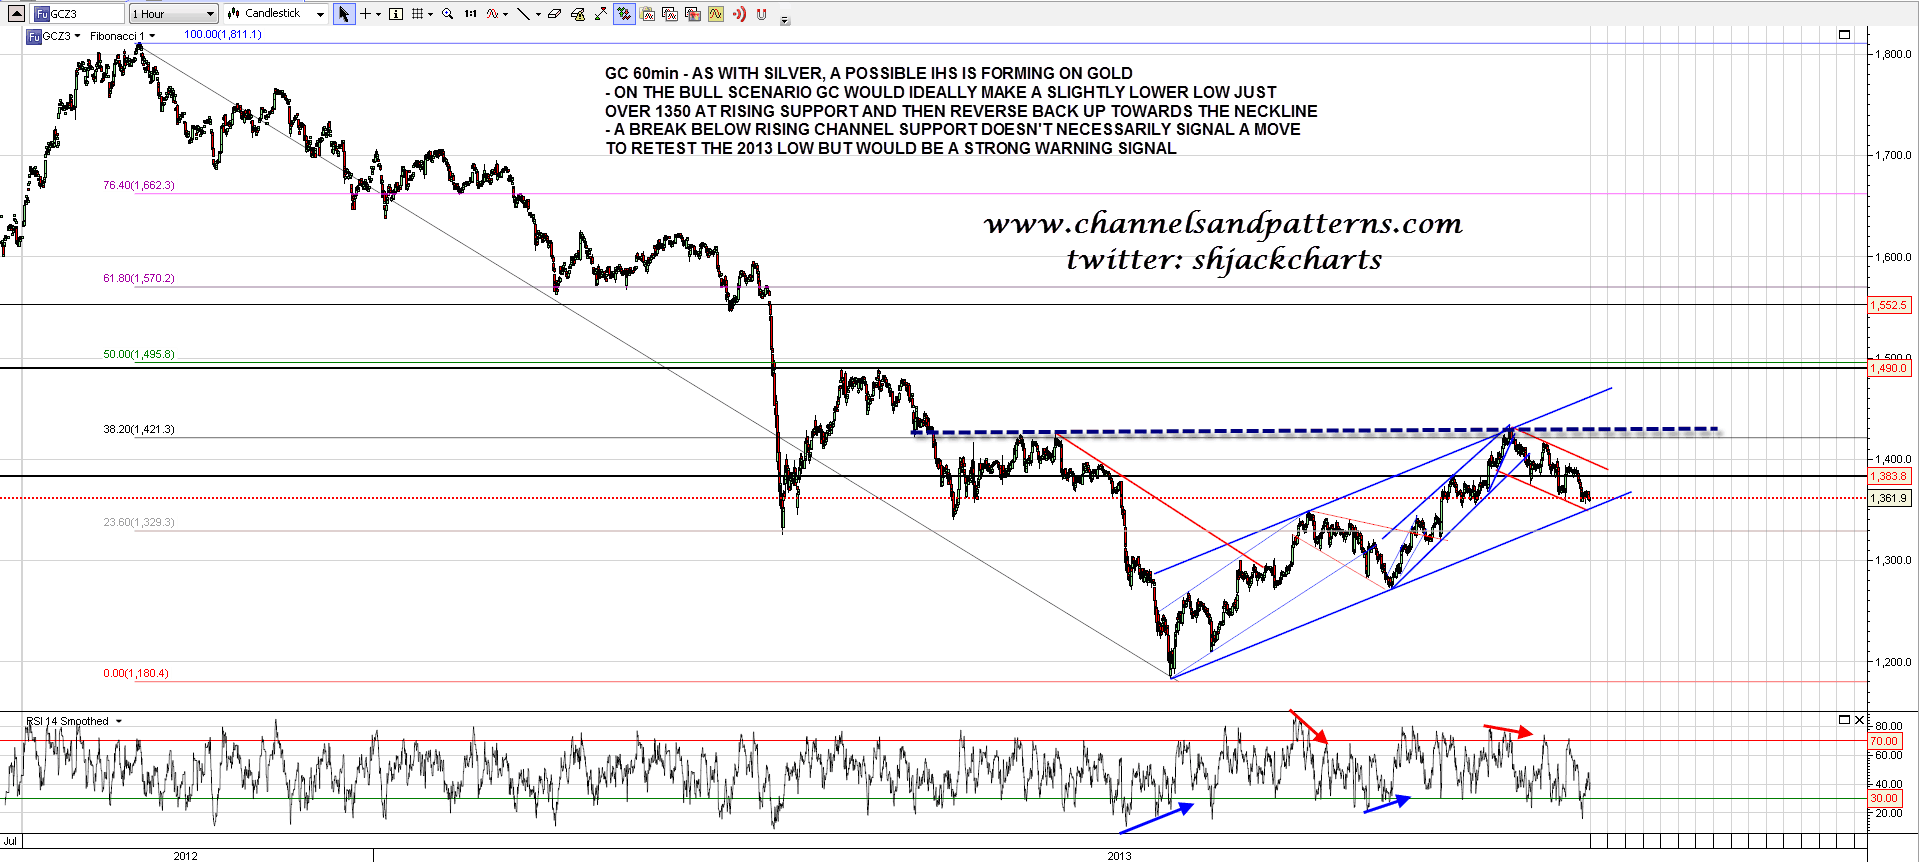Image resolution: width=1919 pixels, height=862 pixels.
Task: Open the Fibonacci 1 study menu
Action: click(152, 36)
